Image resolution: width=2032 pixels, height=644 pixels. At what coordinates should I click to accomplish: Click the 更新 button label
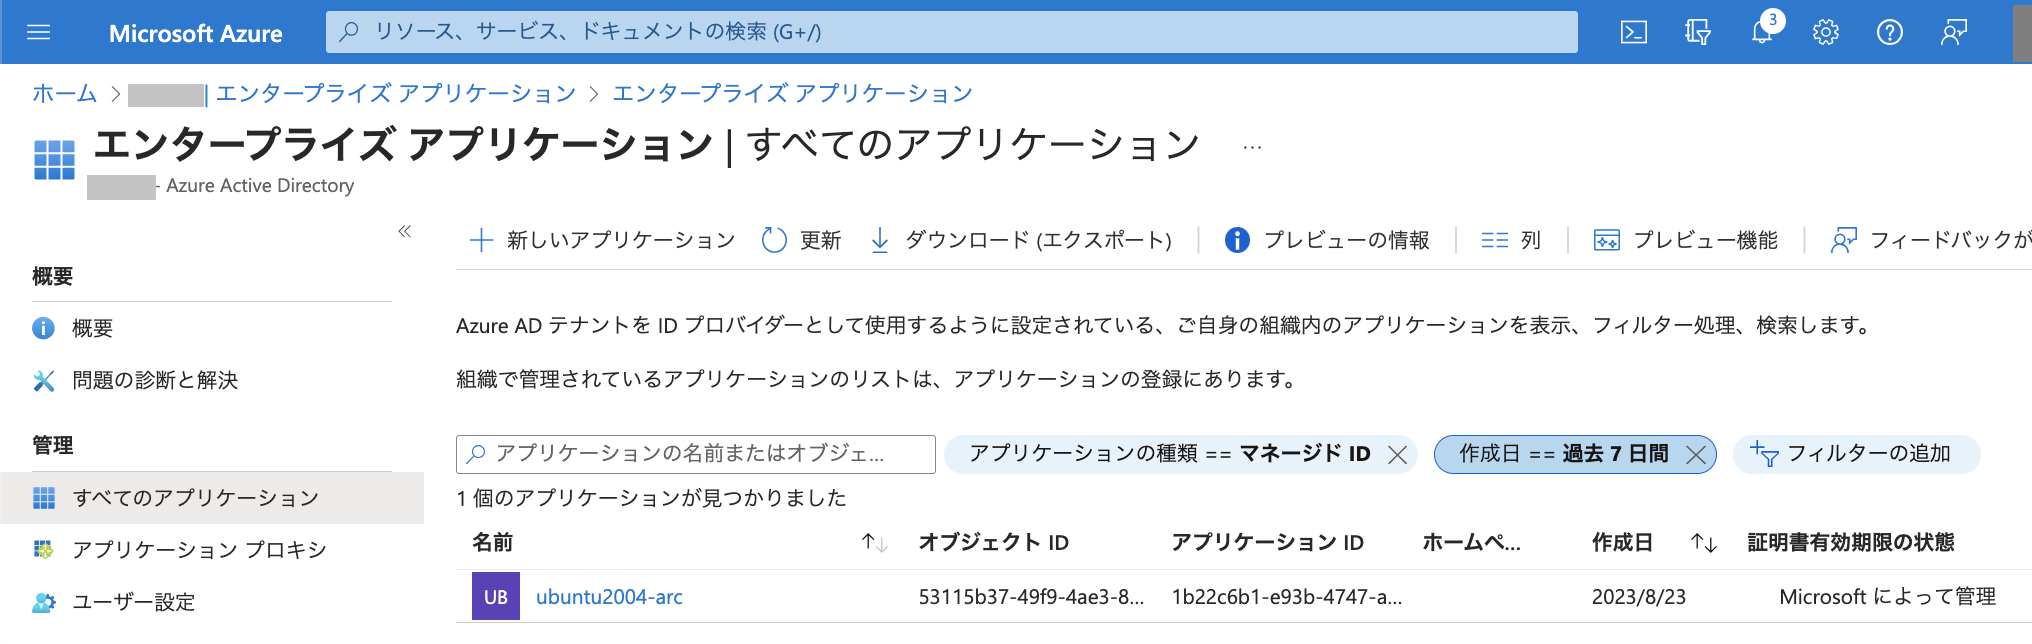coord(821,240)
